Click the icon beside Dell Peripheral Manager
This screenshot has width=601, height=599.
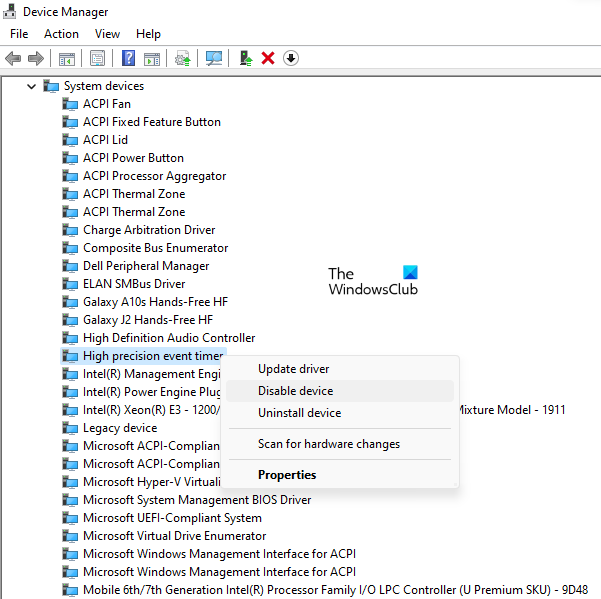tap(70, 266)
